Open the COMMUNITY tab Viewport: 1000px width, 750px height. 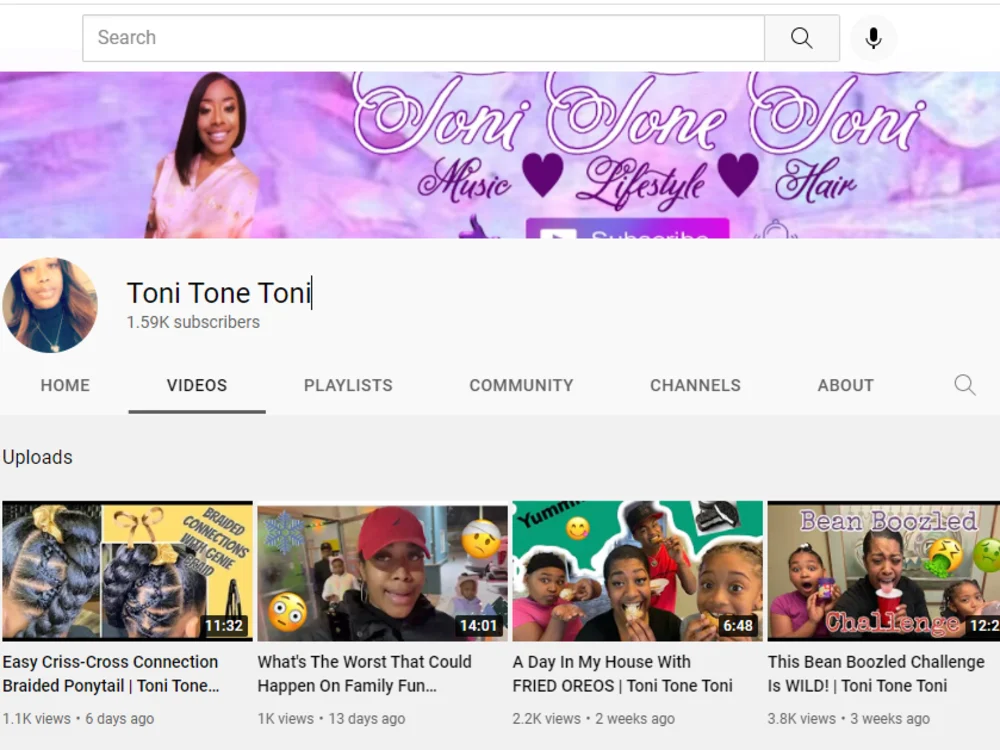pyautogui.click(x=521, y=385)
